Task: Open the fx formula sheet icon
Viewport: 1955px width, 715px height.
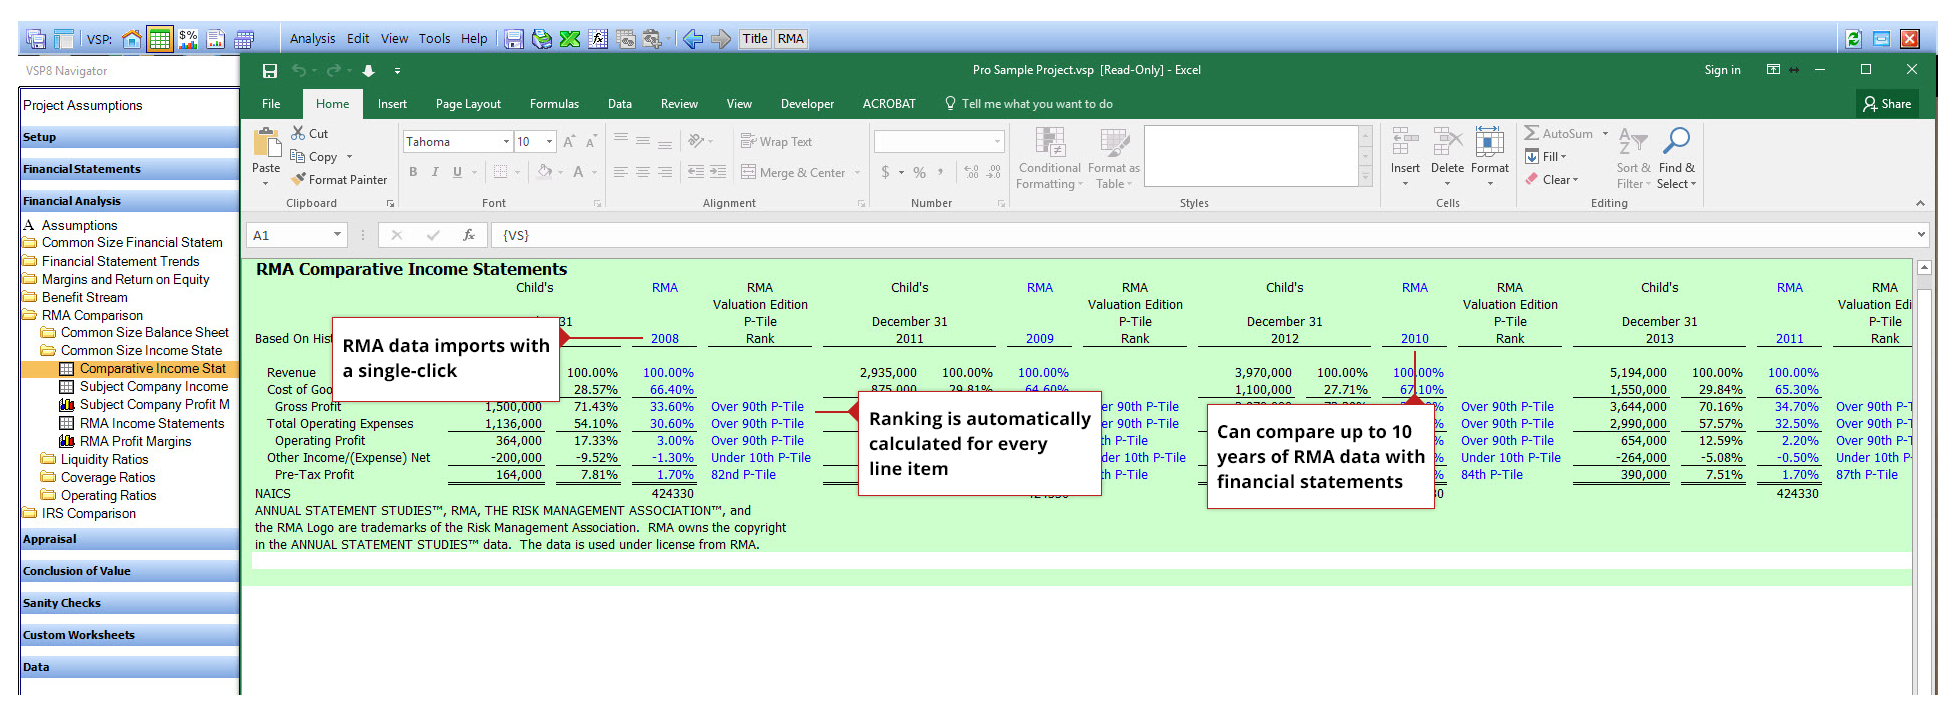Action: click(x=598, y=39)
